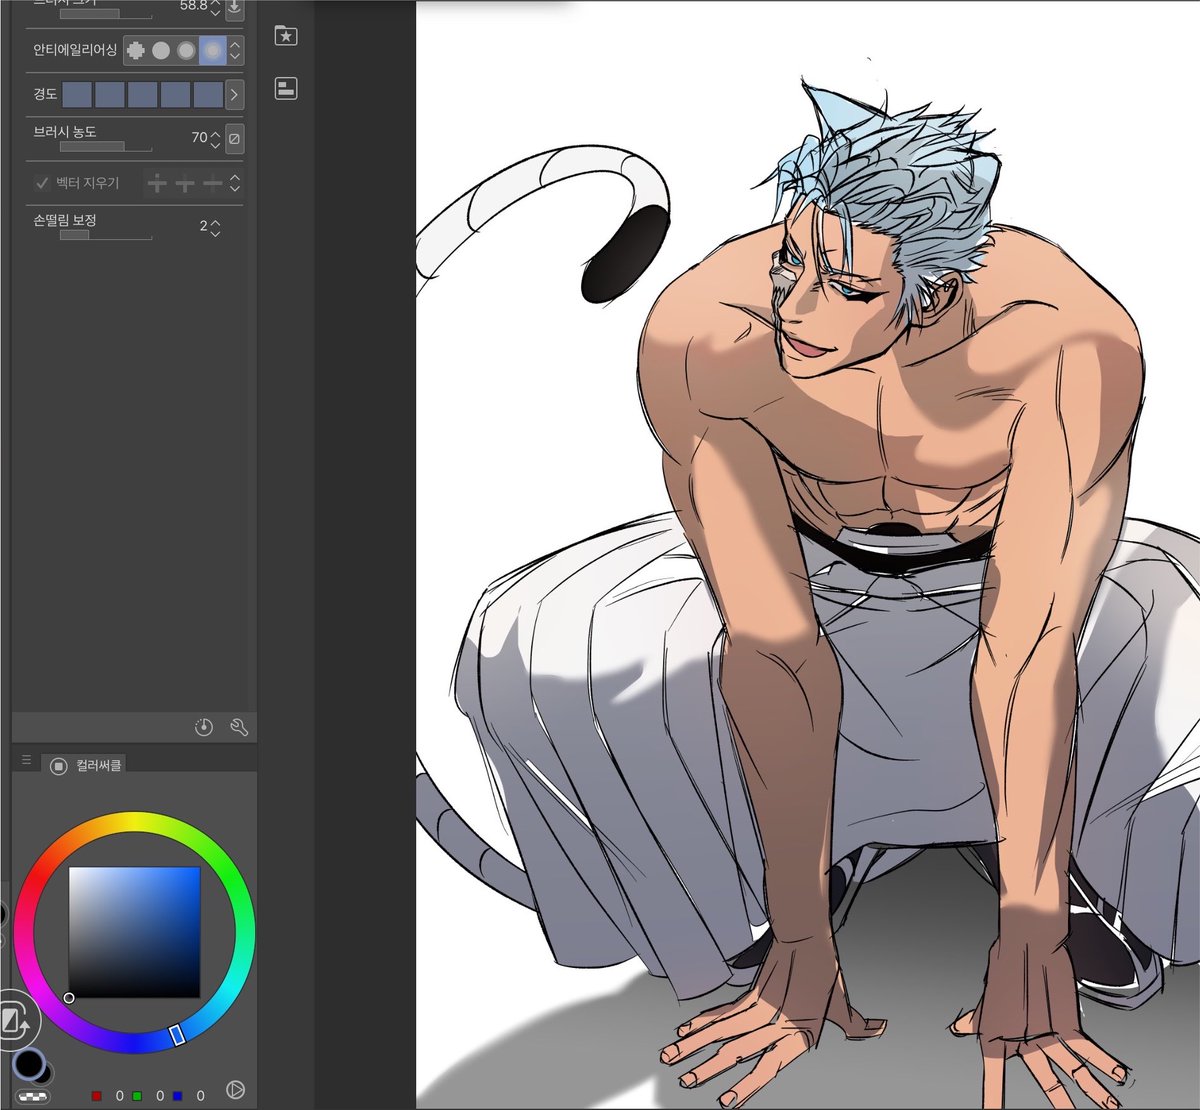
Task: Open the color palette hamburger menu
Action: tap(27, 761)
